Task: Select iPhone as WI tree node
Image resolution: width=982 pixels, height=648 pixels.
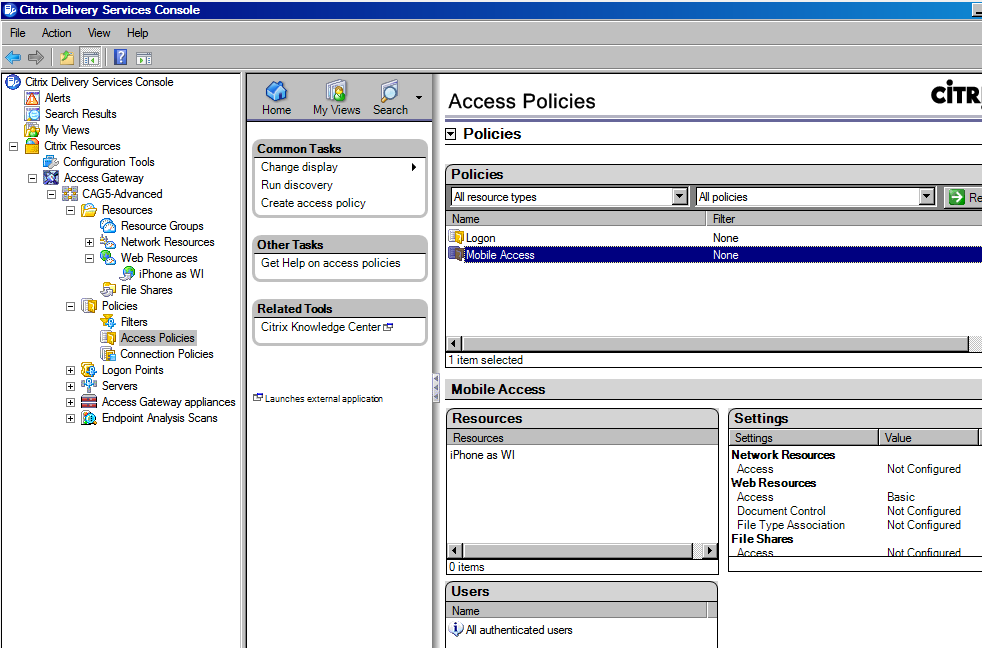Action: pyautogui.click(x=171, y=274)
